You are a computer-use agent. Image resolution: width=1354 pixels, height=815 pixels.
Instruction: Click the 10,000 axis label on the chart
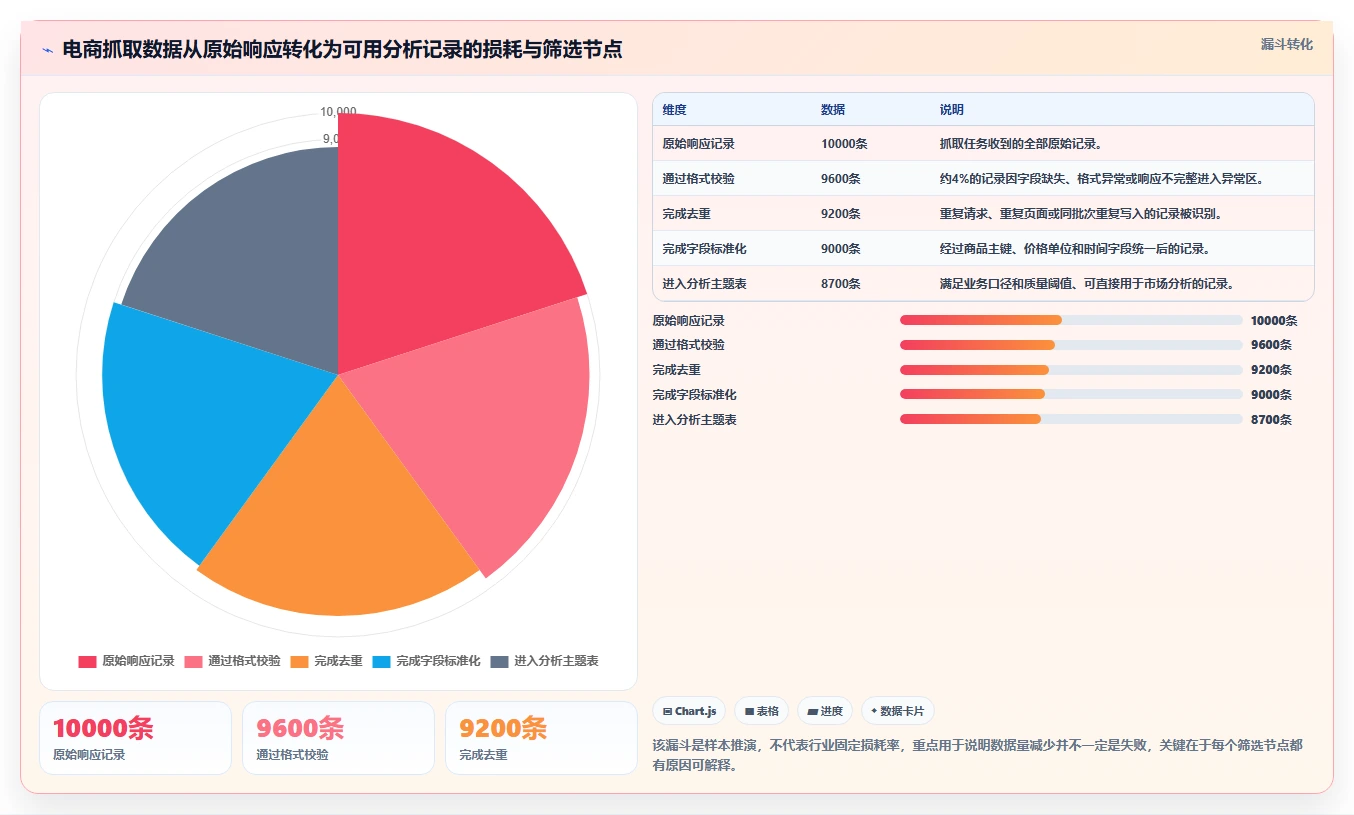[x=338, y=112]
